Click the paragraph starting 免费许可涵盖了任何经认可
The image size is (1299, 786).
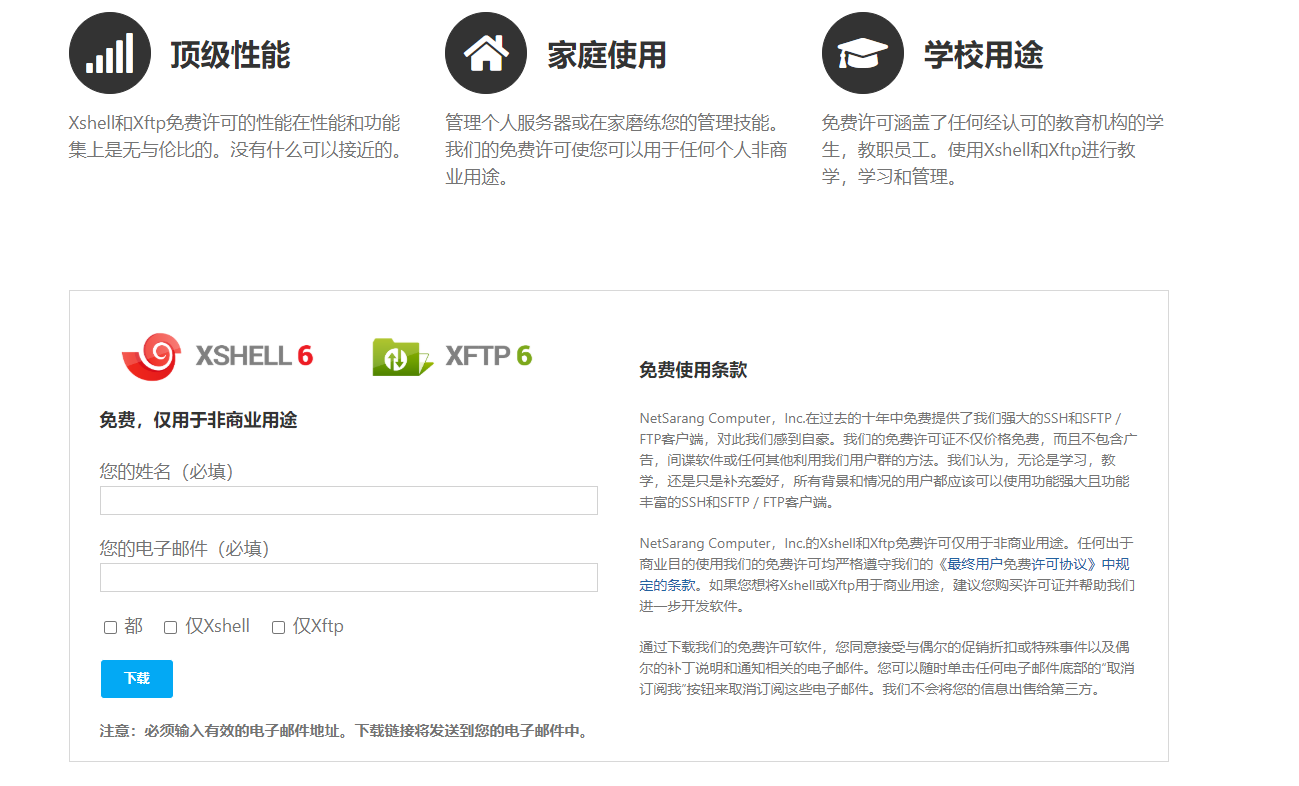[x=993, y=150]
